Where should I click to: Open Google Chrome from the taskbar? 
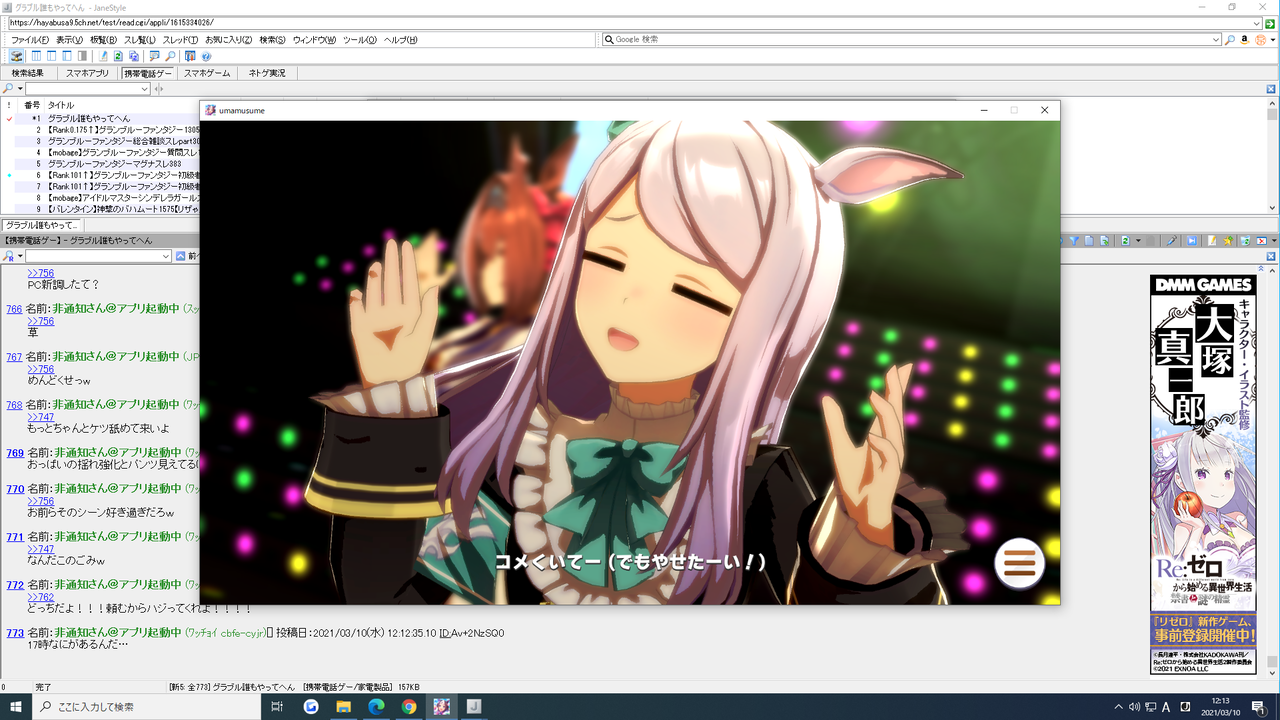(409, 707)
